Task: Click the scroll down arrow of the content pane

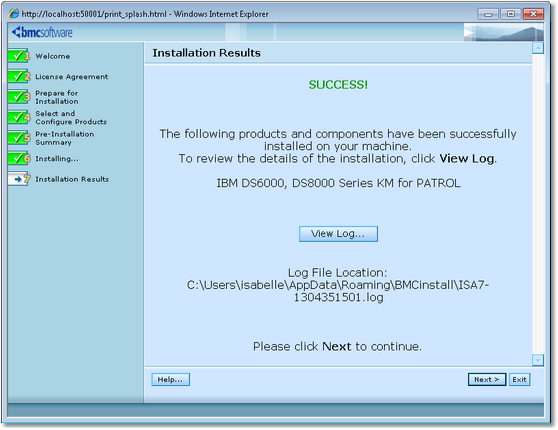Action: click(x=538, y=360)
